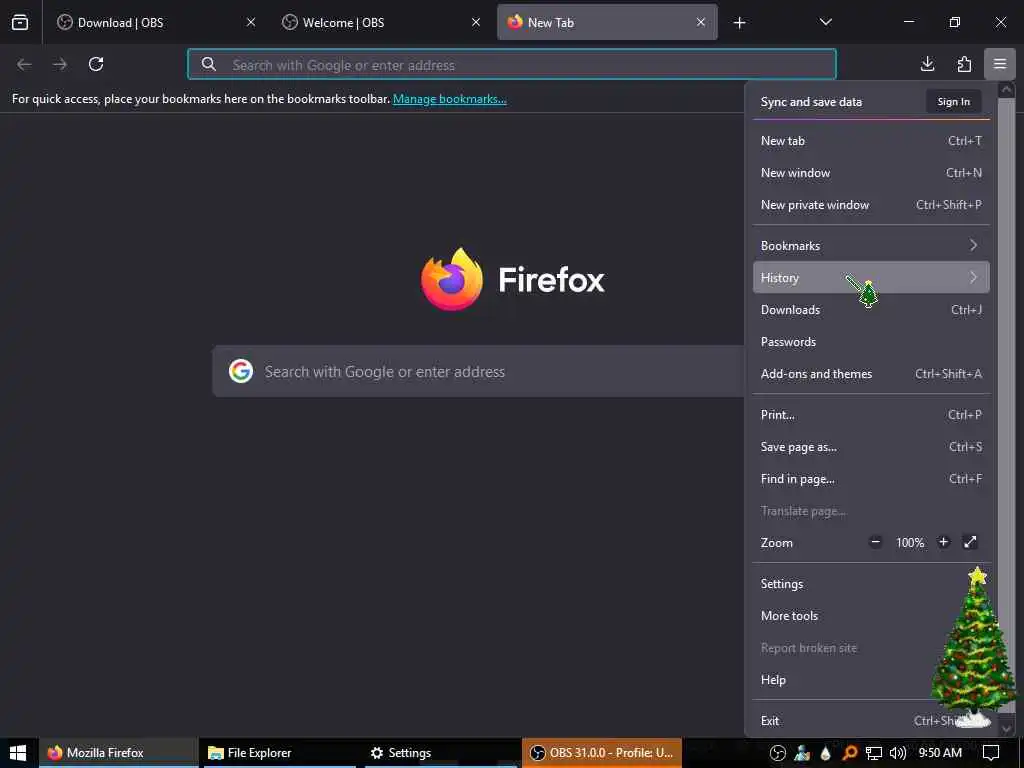Switch to the Welcome | OBS tab
This screenshot has height=768, width=1024.
tap(381, 22)
